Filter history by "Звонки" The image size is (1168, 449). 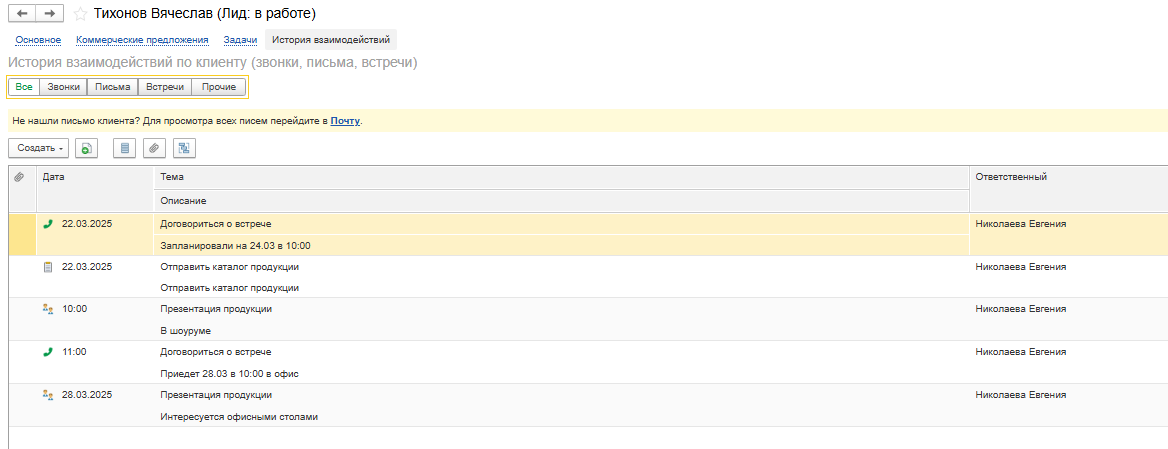(x=63, y=87)
